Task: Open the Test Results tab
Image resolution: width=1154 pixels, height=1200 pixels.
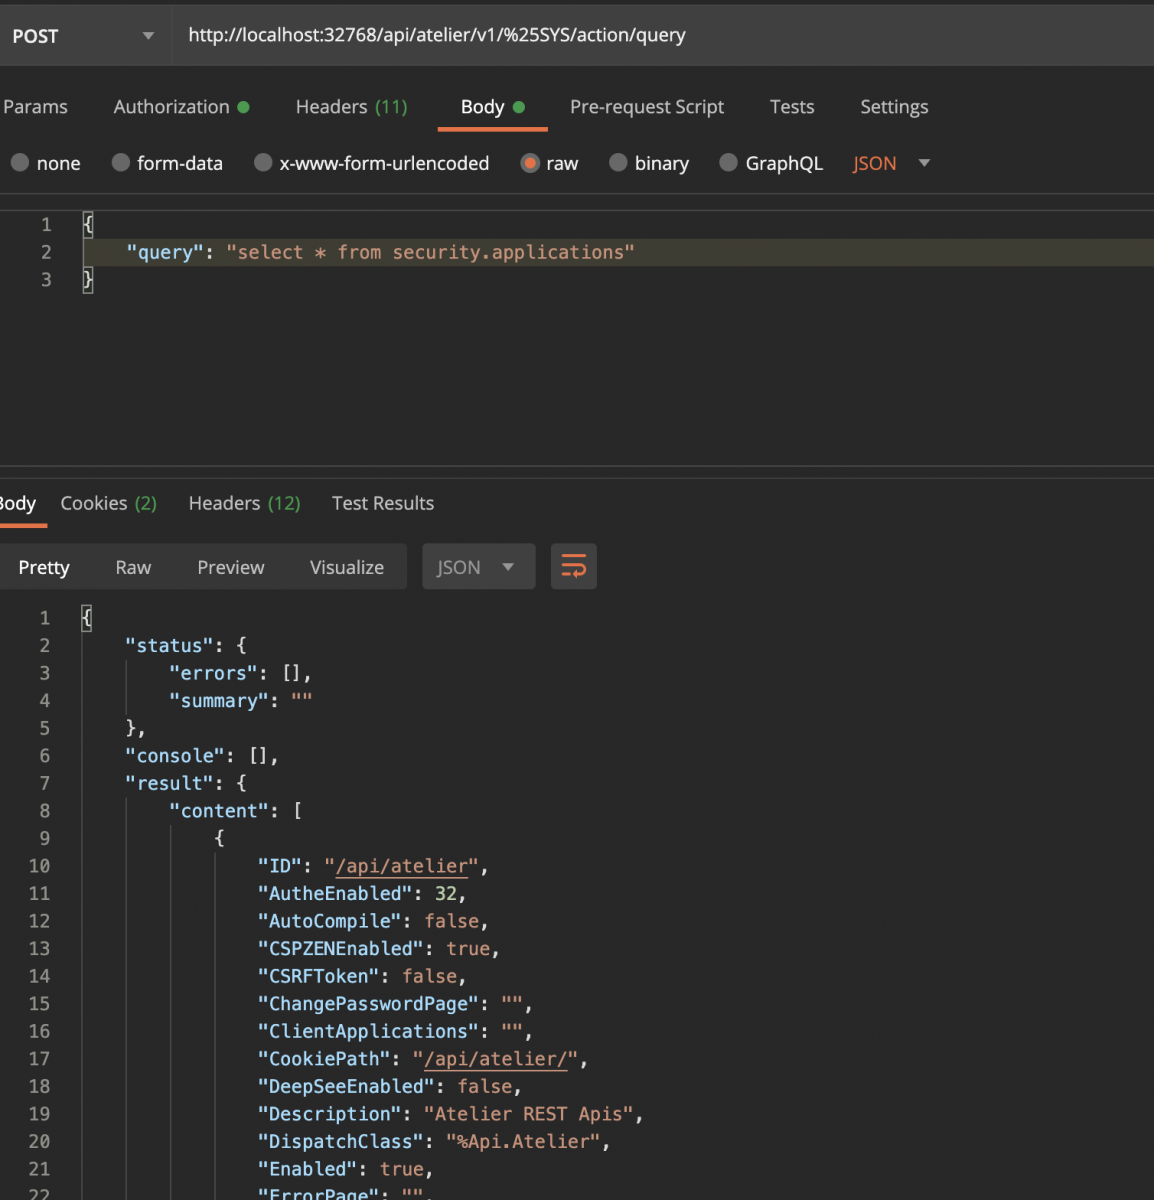Action: pos(382,503)
